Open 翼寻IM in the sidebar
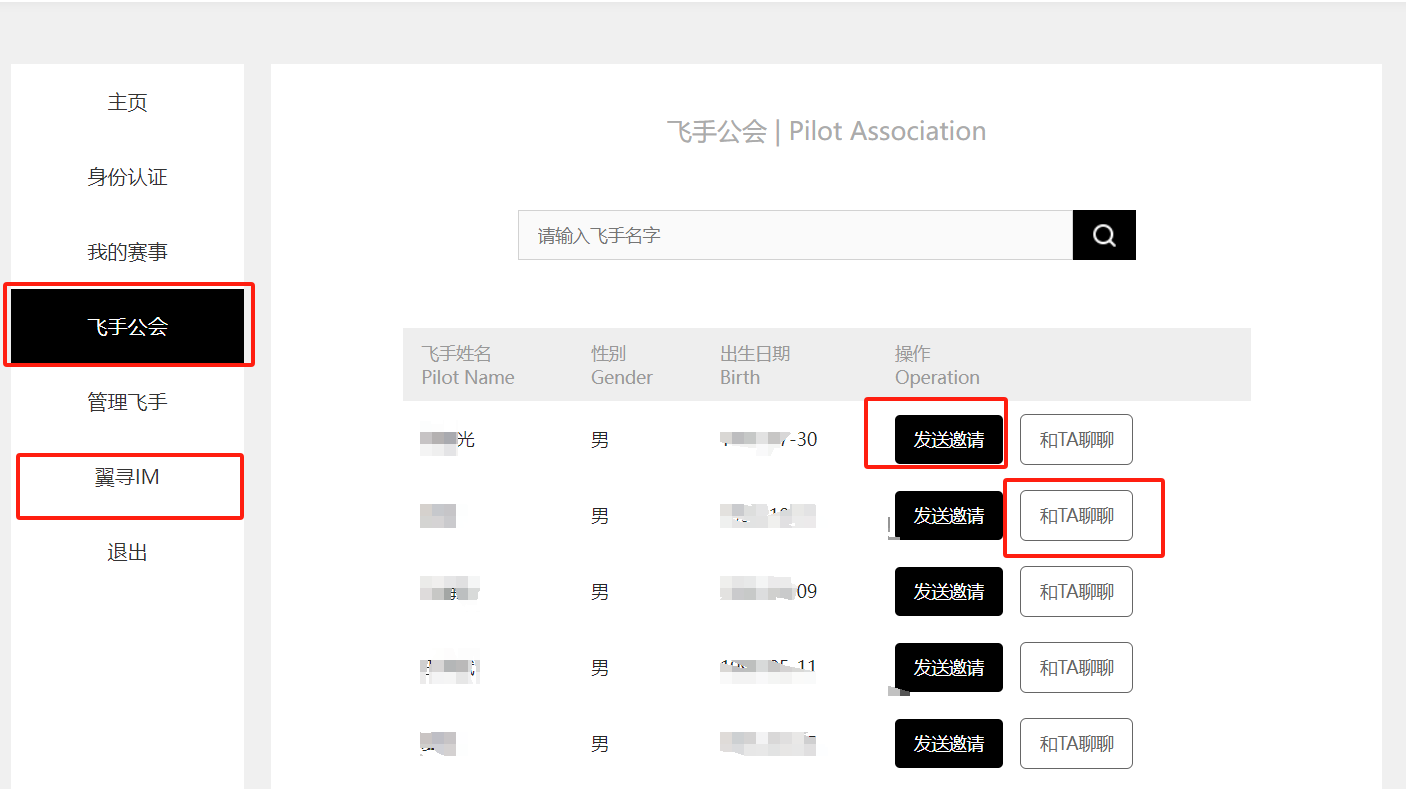This screenshot has height=789, width=1406. pyautogui.click(x=127, y=477)
